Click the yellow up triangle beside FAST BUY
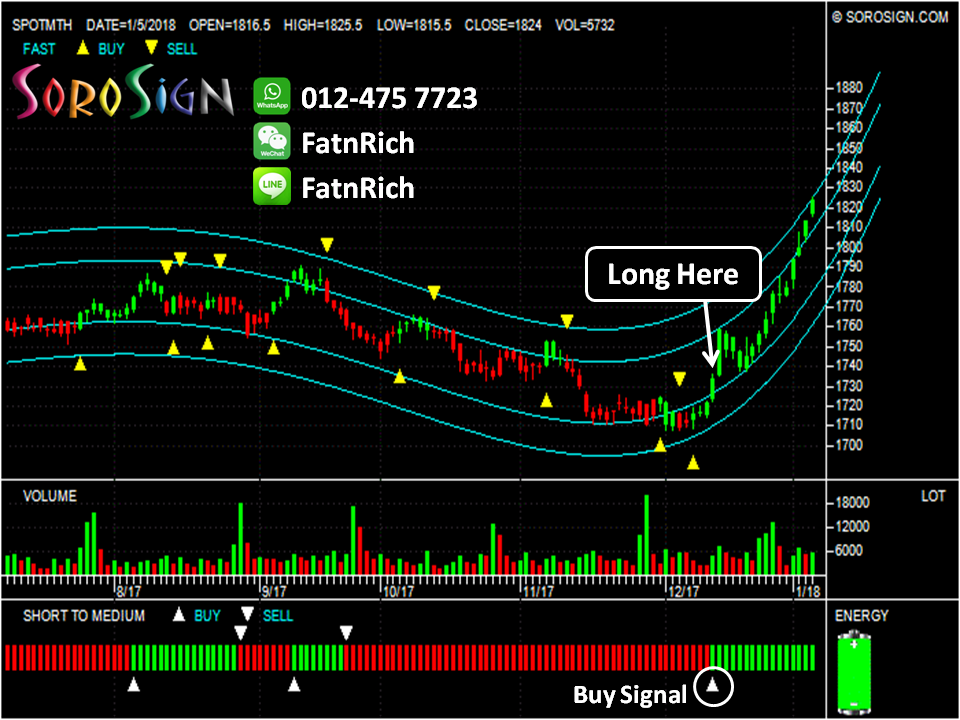Viewport: 960px width, 720px height. tap(83, 48)
